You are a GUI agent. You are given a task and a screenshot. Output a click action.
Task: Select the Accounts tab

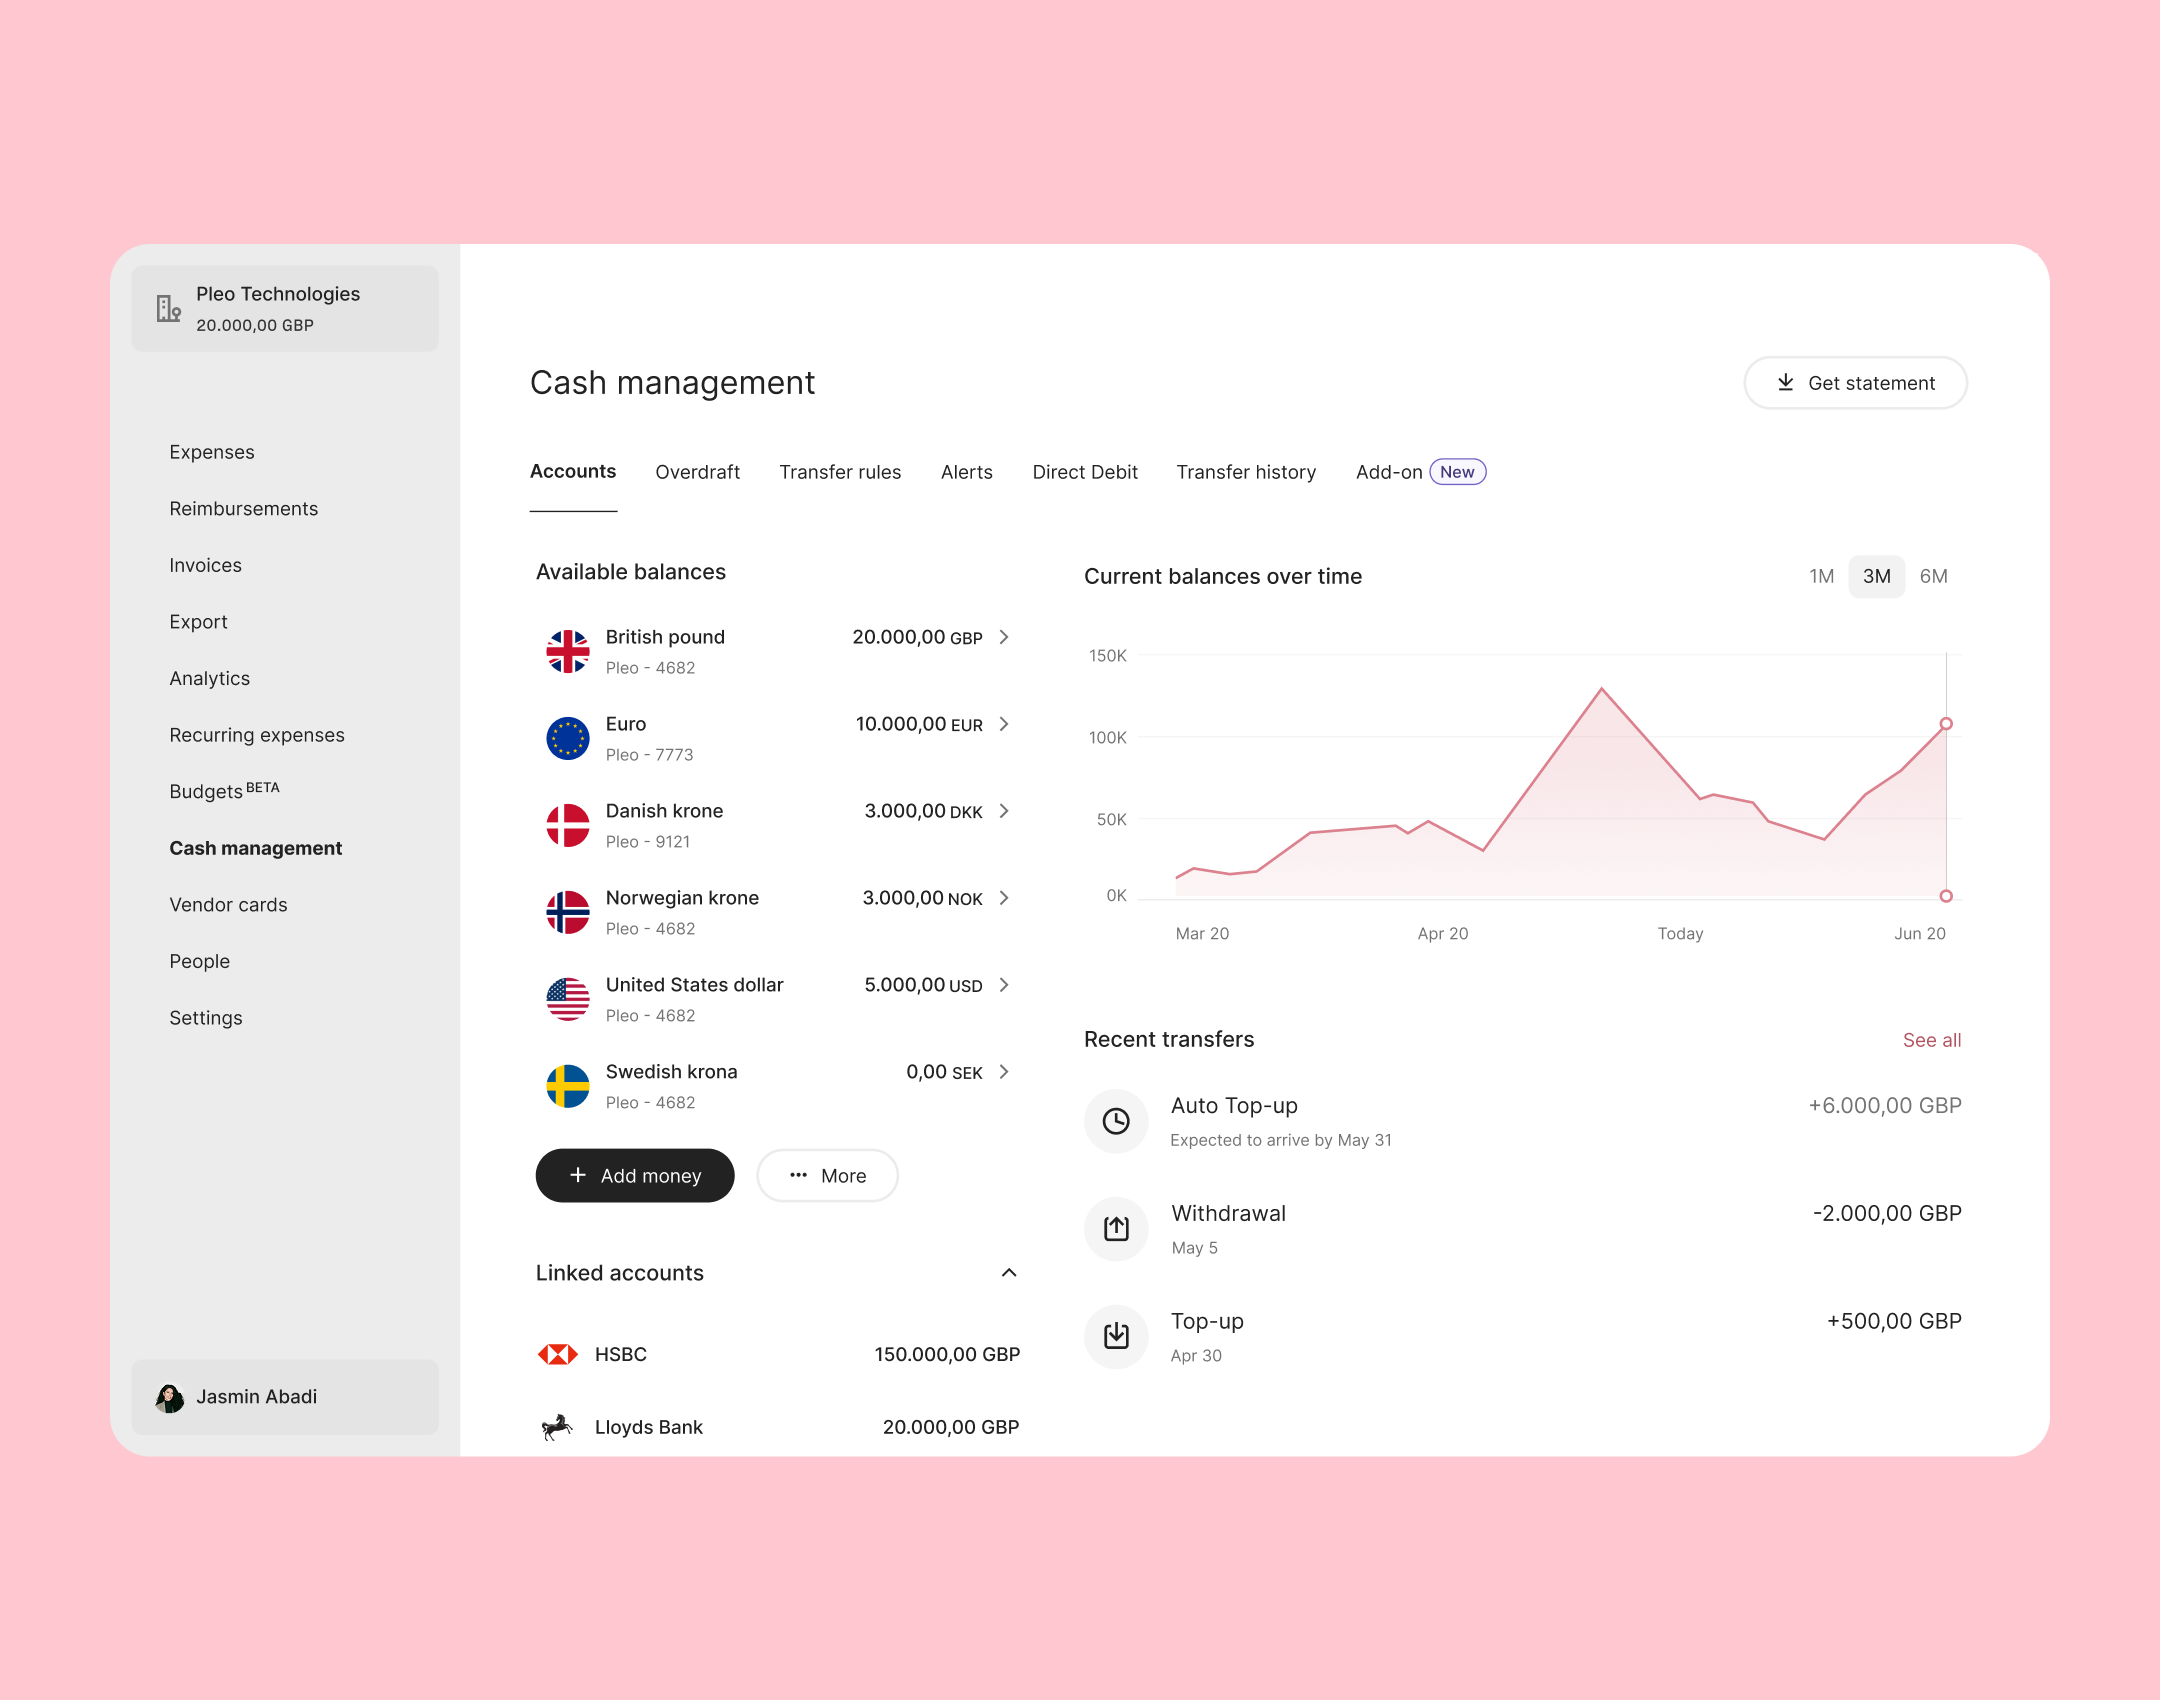[573, 472]
